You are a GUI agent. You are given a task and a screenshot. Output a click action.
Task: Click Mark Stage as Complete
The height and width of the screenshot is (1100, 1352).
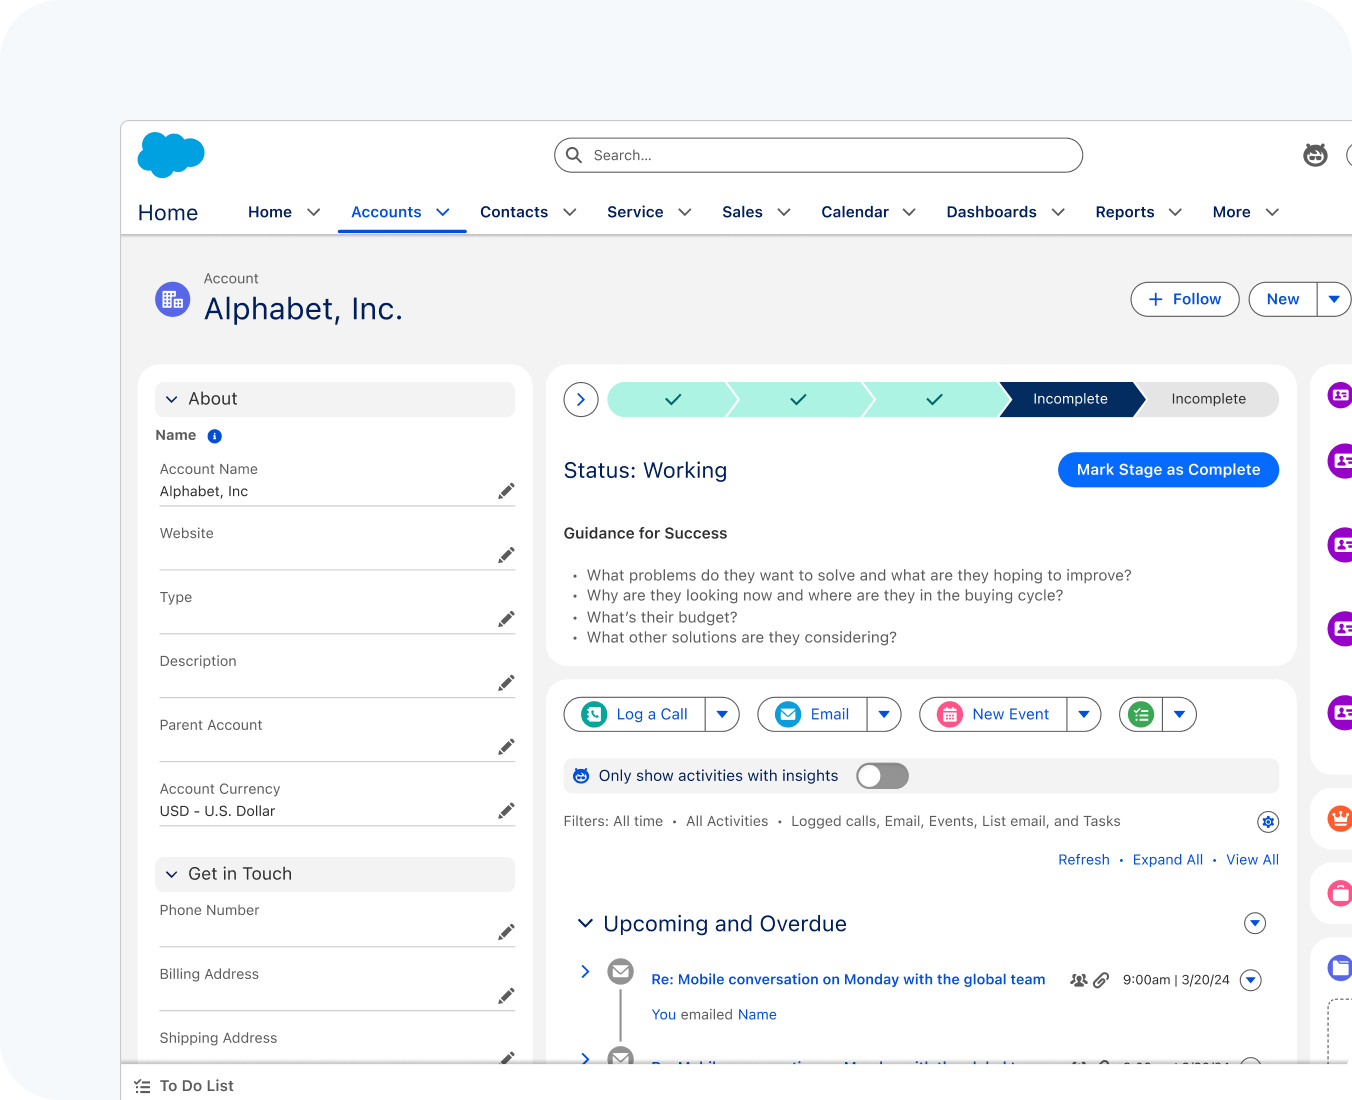[1168, 470]
